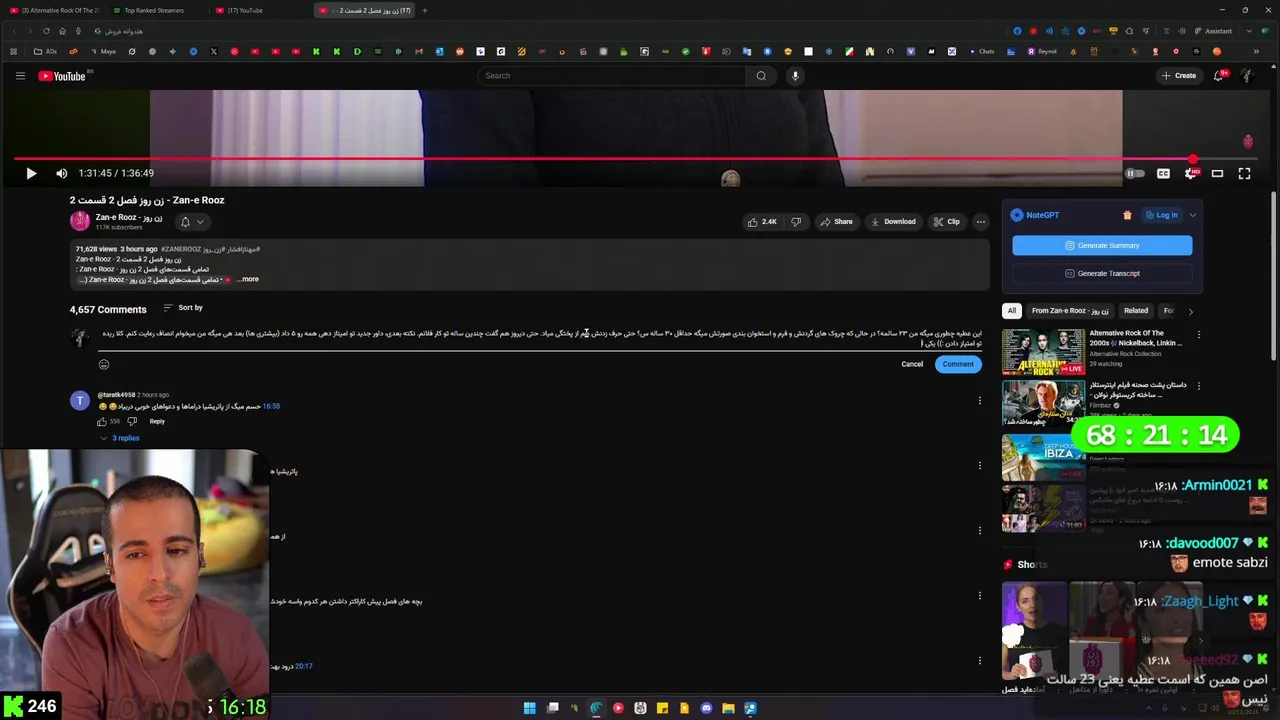Dislike the video
This screenshot has width=1280, height=720.
pyautogui.click(x=796, y=222)
